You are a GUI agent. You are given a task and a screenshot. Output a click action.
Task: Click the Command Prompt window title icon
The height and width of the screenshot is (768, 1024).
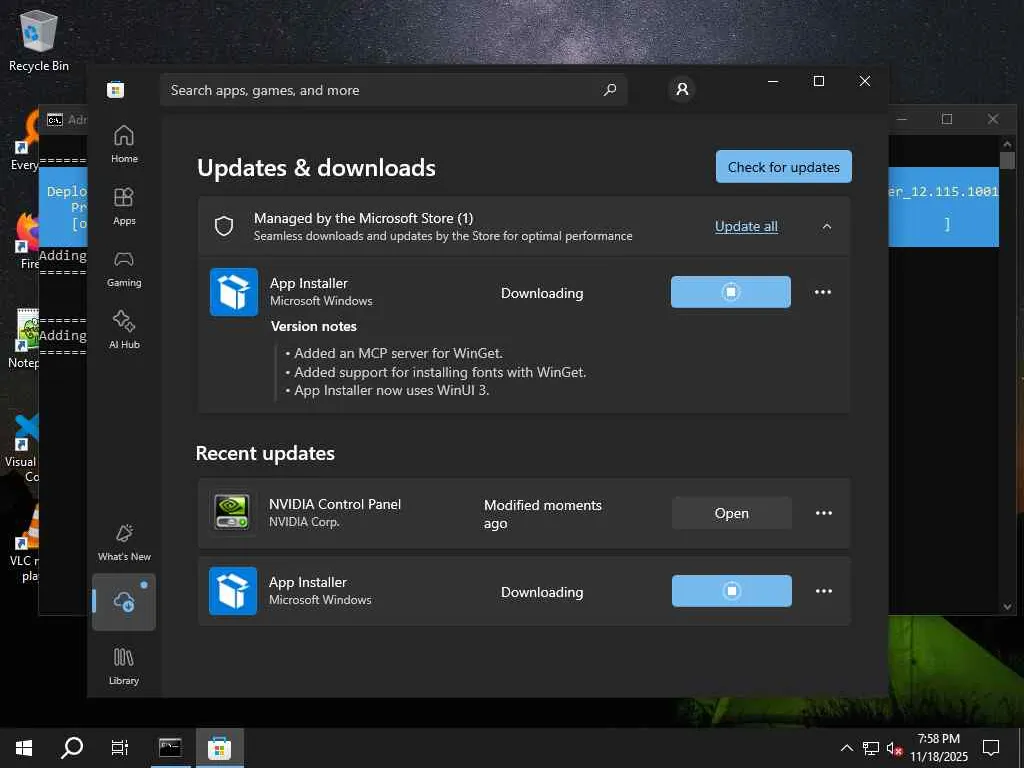click(x=55, y=120)
